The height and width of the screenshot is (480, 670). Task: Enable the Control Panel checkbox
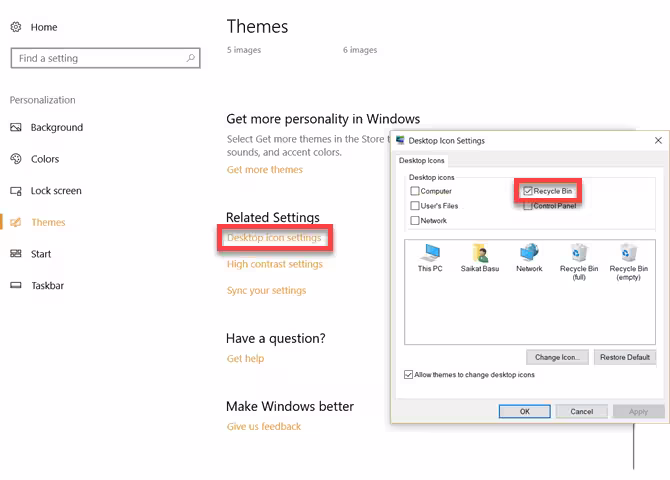[x=528, y=206]
